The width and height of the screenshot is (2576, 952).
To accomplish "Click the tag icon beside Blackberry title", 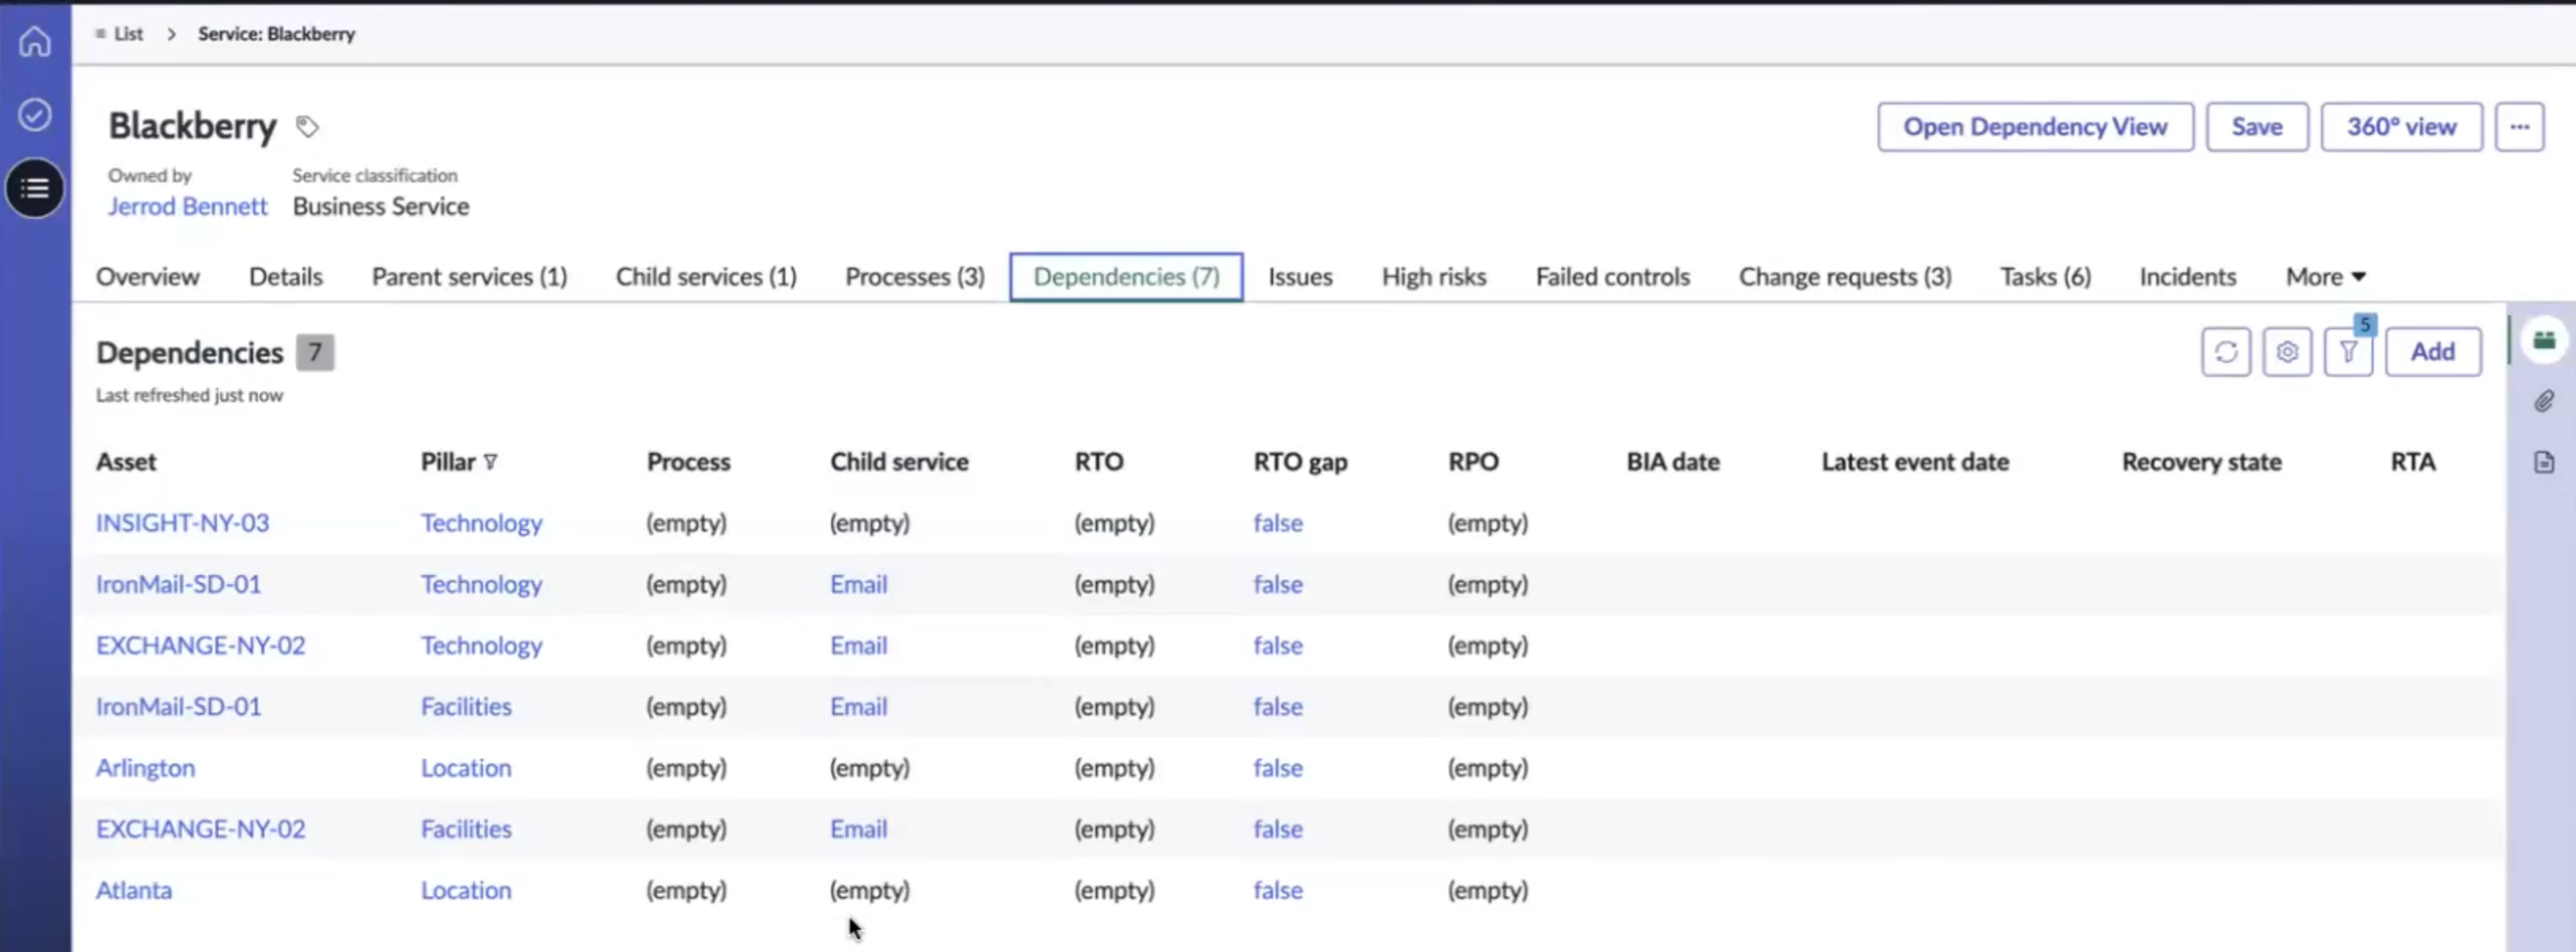I will (x=307, y=127).
